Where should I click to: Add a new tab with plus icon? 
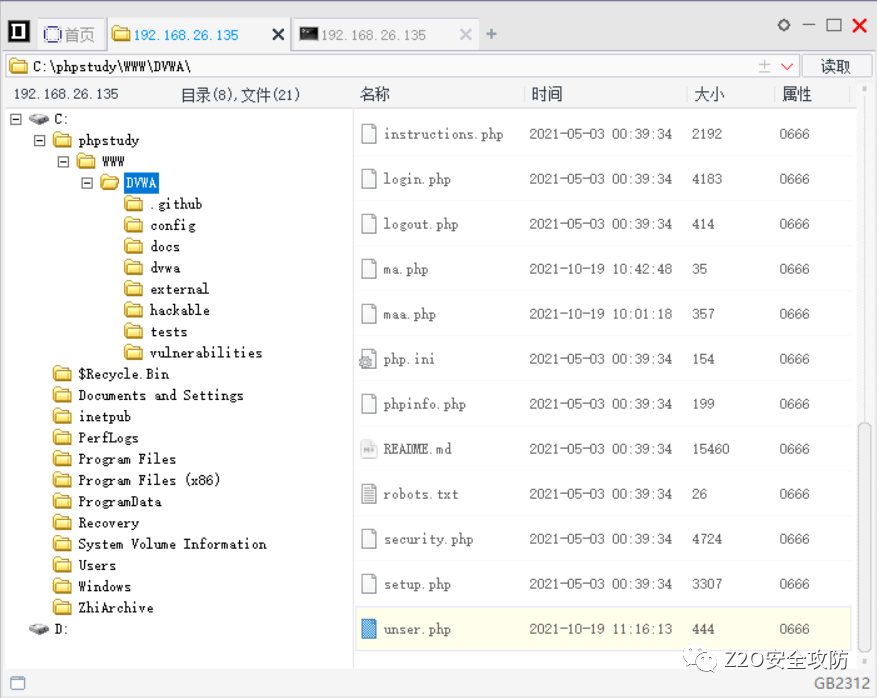492,34
